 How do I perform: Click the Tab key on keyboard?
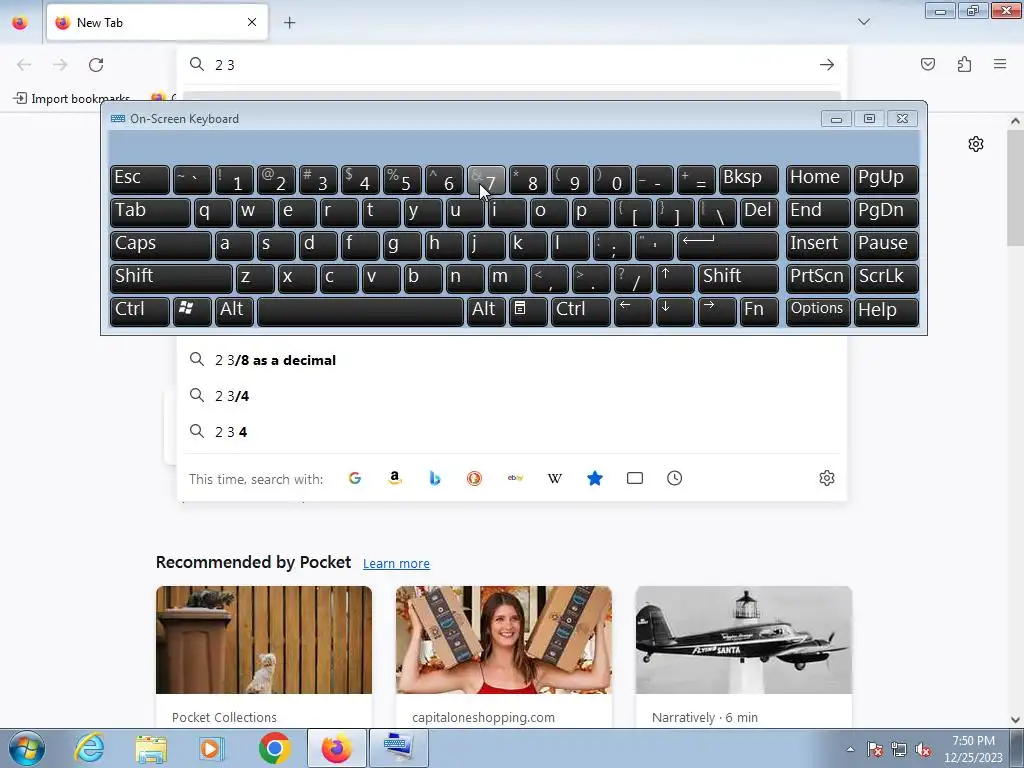150,212
